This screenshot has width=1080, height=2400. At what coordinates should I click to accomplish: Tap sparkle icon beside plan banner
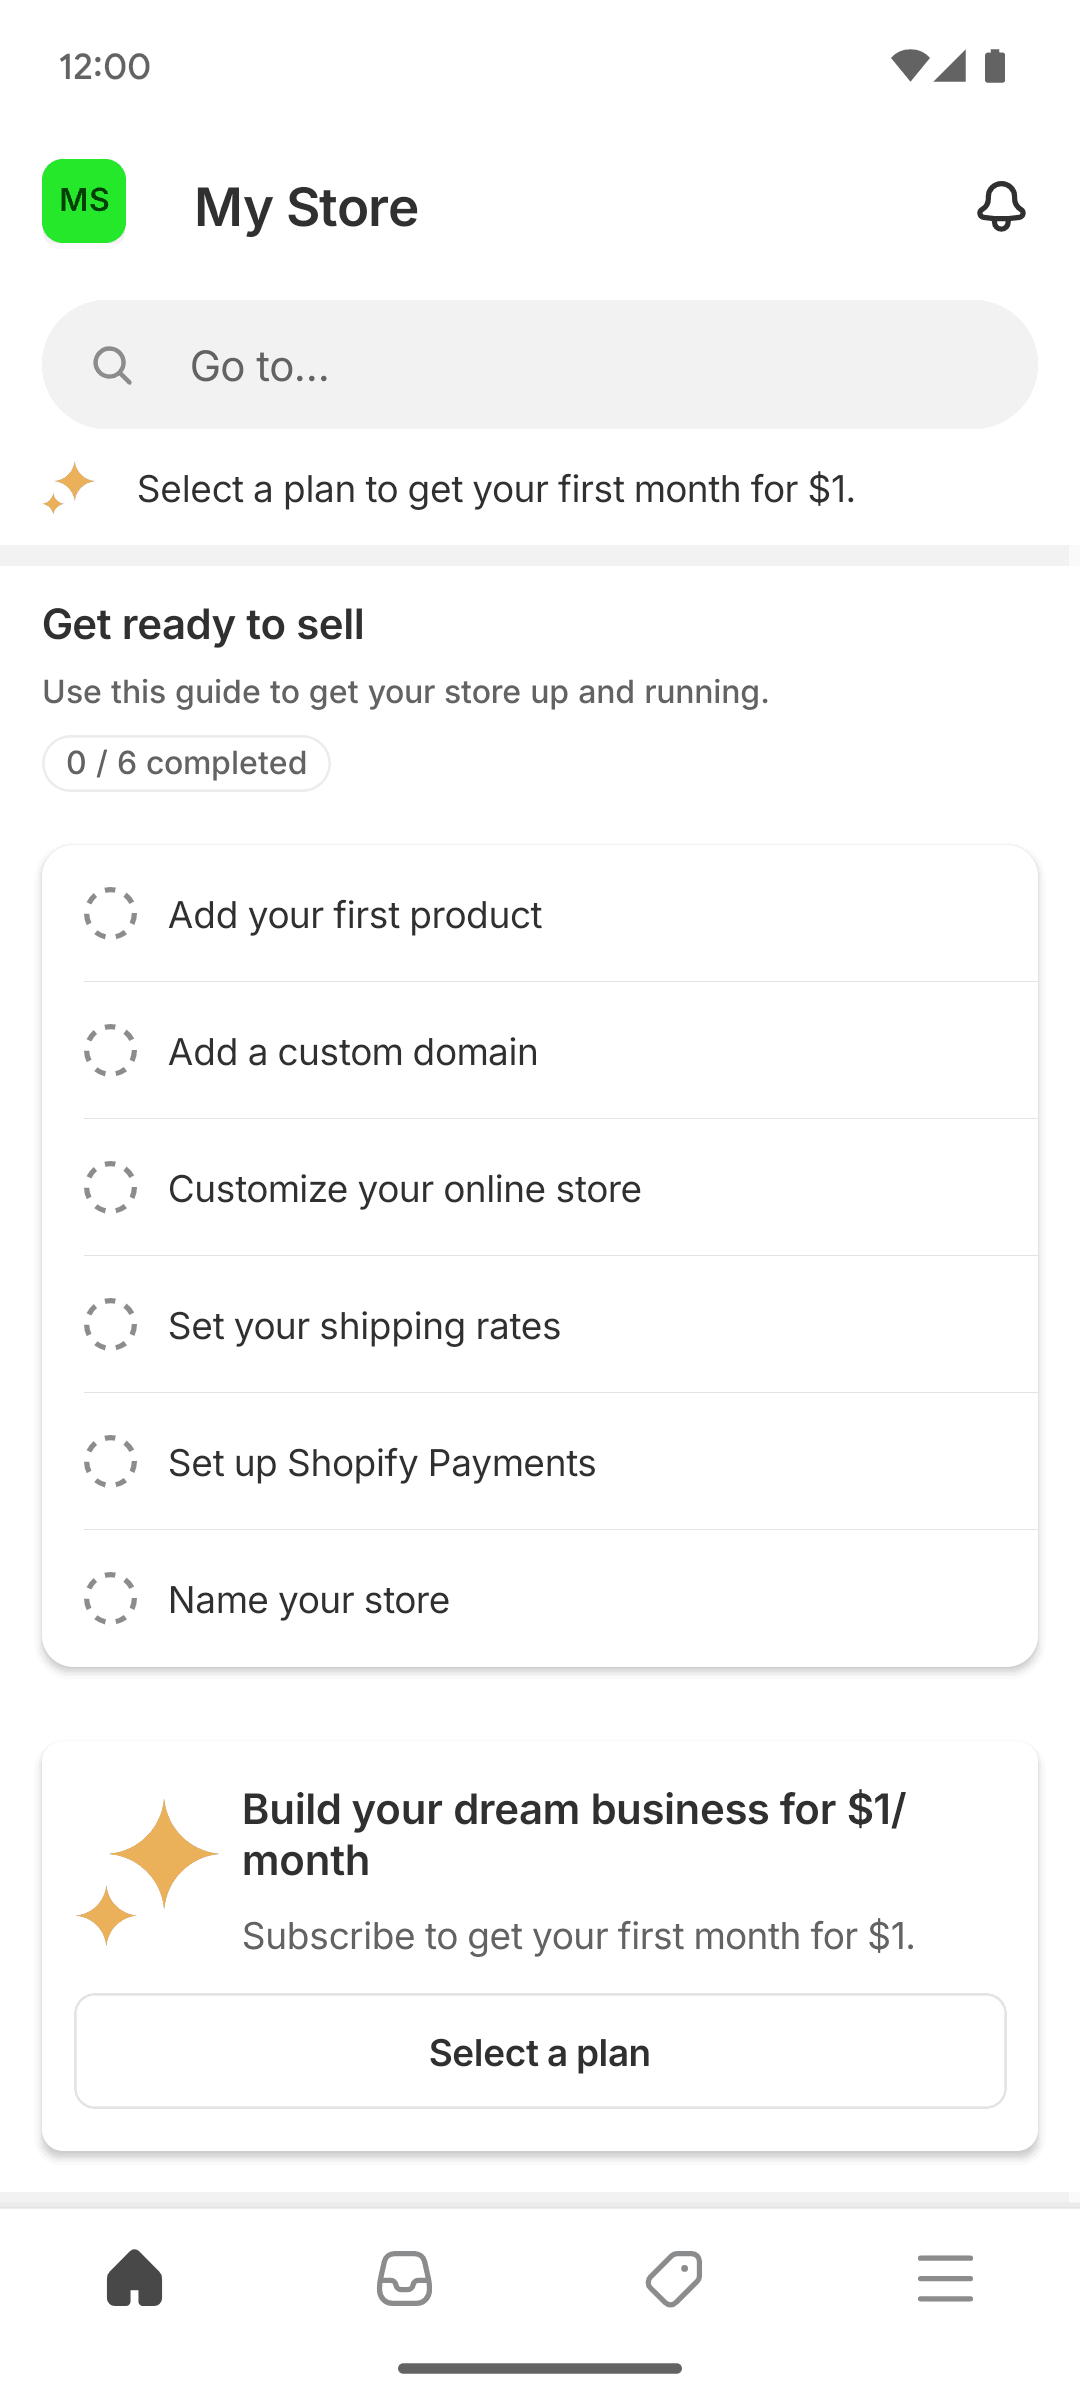[x=68, y=488]
